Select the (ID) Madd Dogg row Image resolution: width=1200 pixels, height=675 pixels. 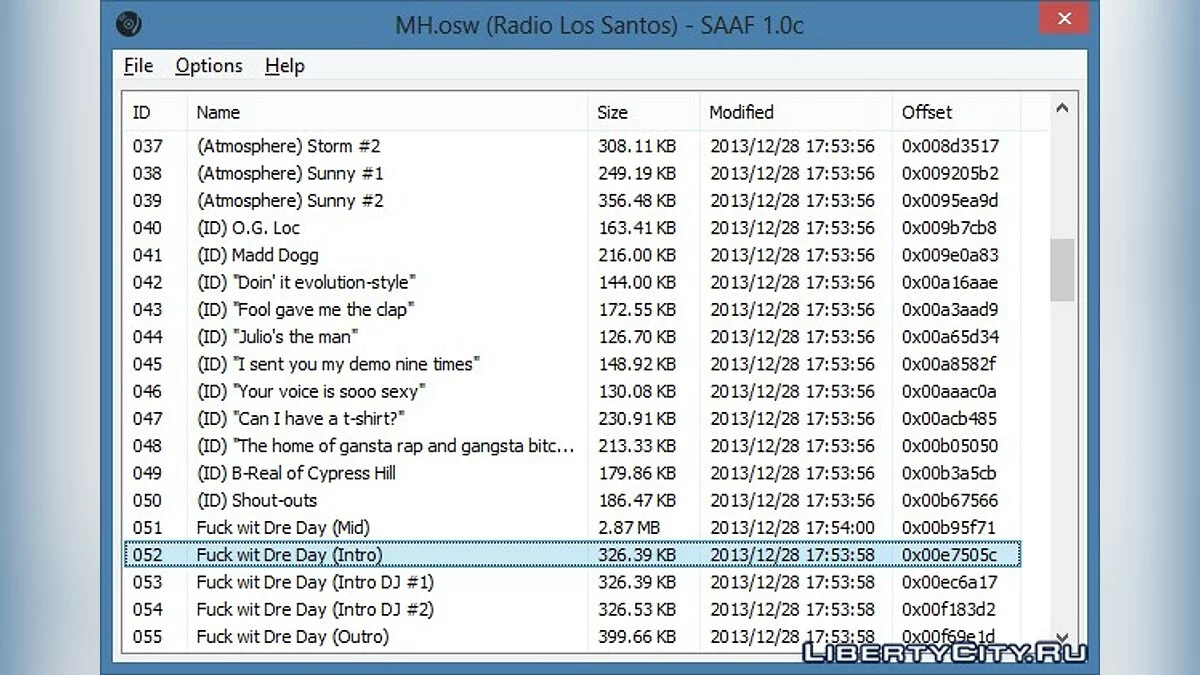click(x=258, y=255)
